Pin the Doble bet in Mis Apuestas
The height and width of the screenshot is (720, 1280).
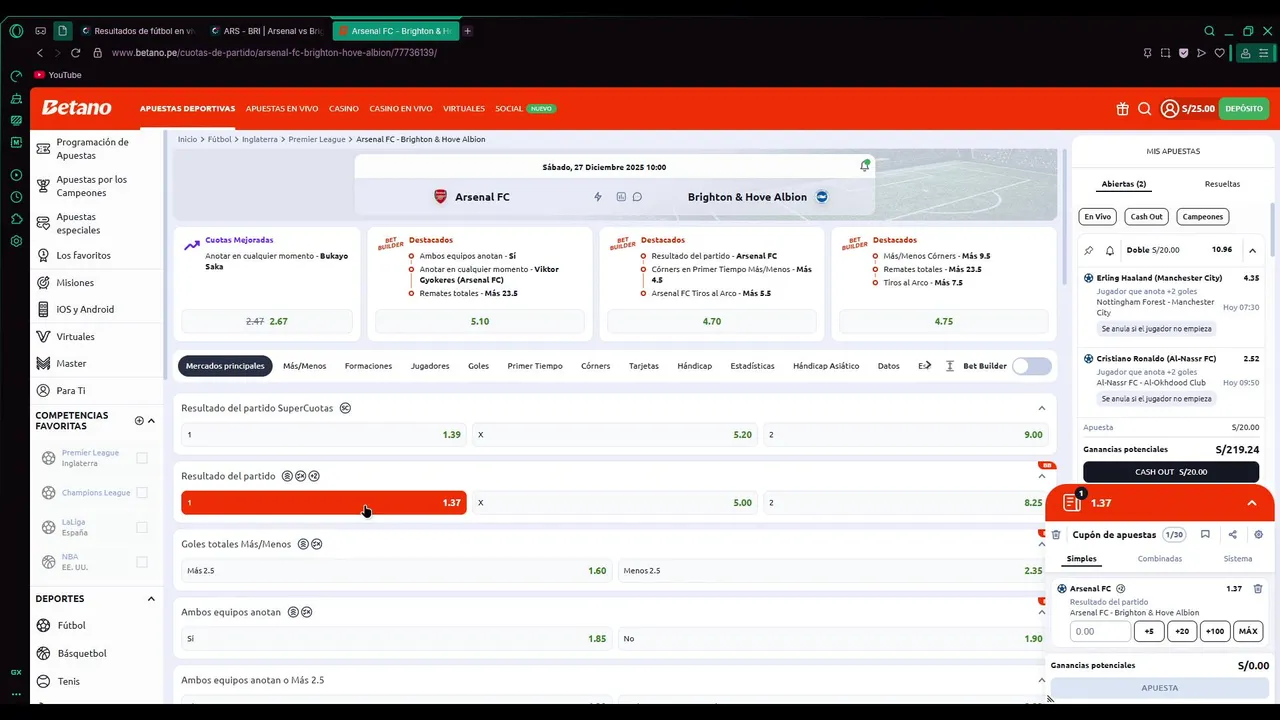point(1089,250)
